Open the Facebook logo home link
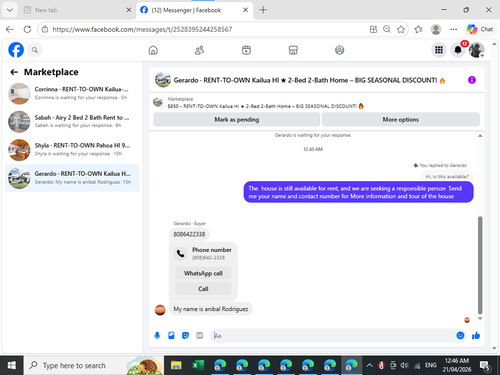 point(16,50)
